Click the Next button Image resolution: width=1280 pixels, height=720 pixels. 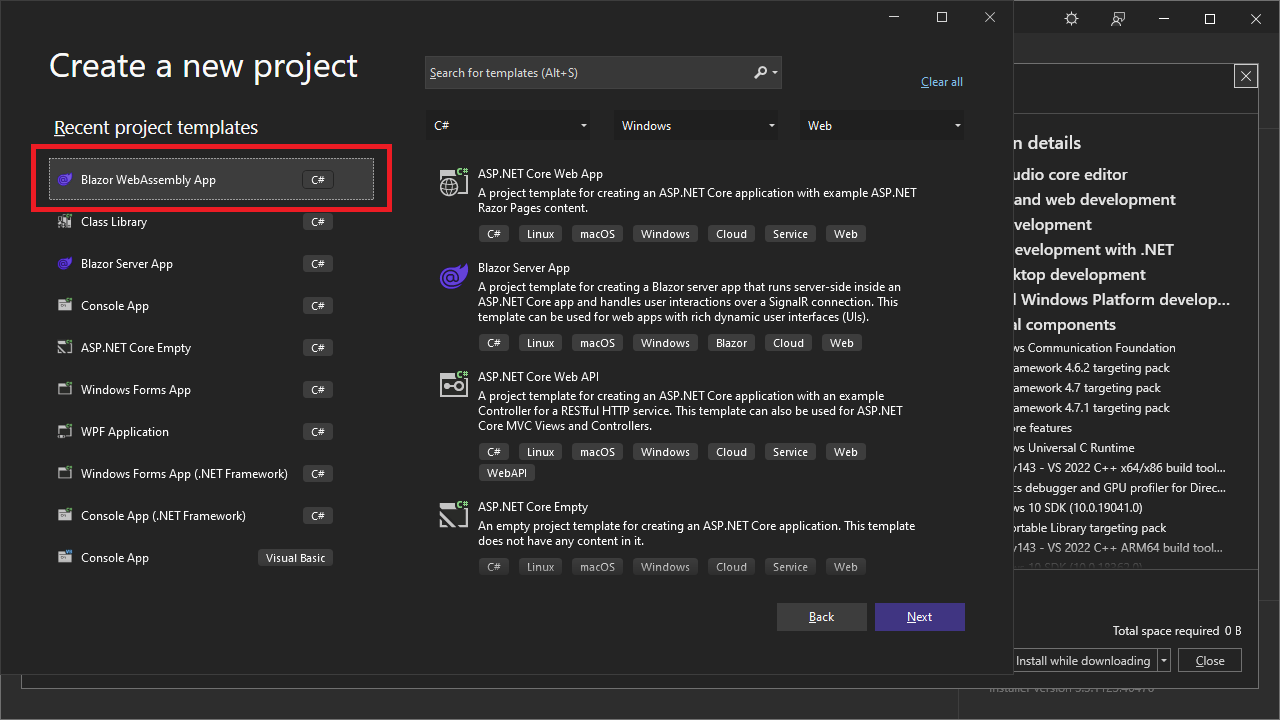coord(920,617)
